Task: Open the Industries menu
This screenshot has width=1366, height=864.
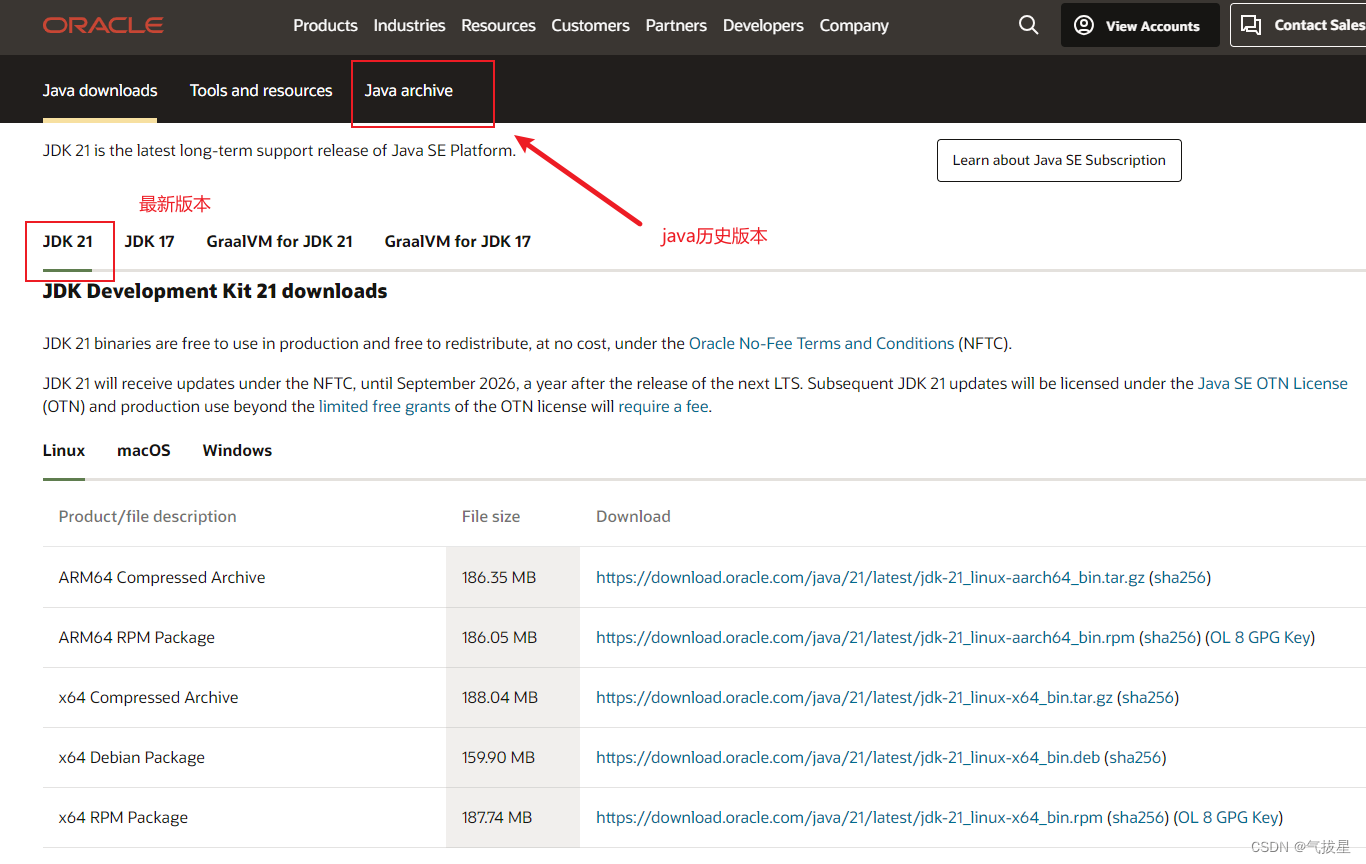Action: (x=409, y=25)
